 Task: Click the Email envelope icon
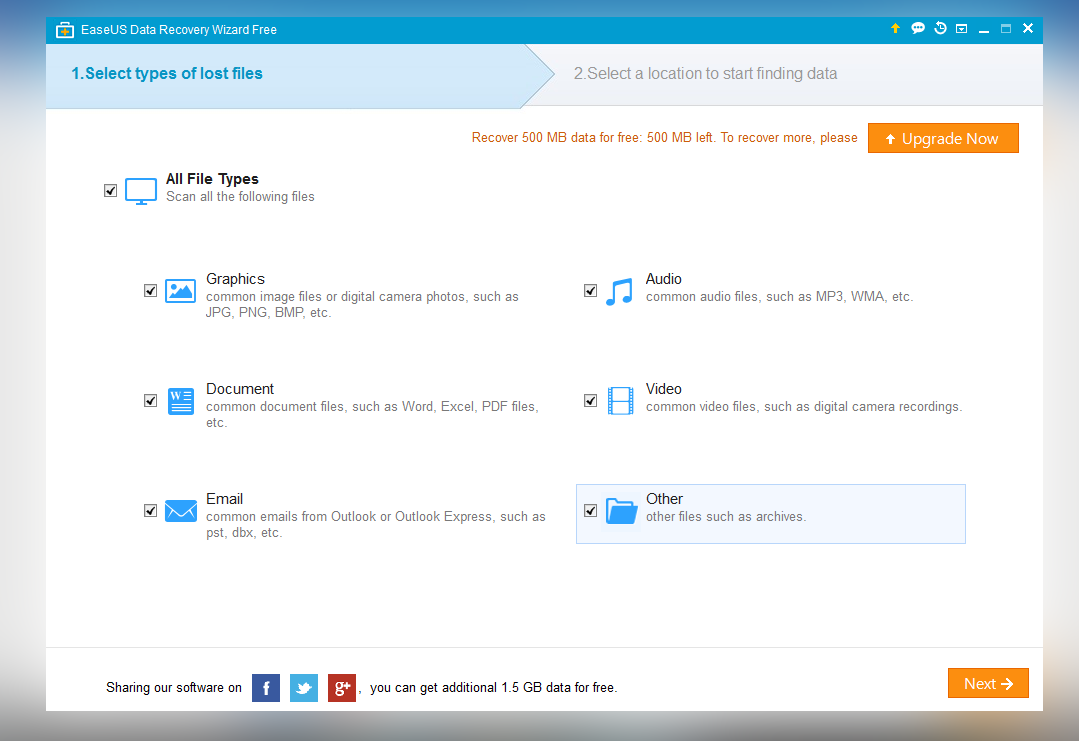click(180, 511)
